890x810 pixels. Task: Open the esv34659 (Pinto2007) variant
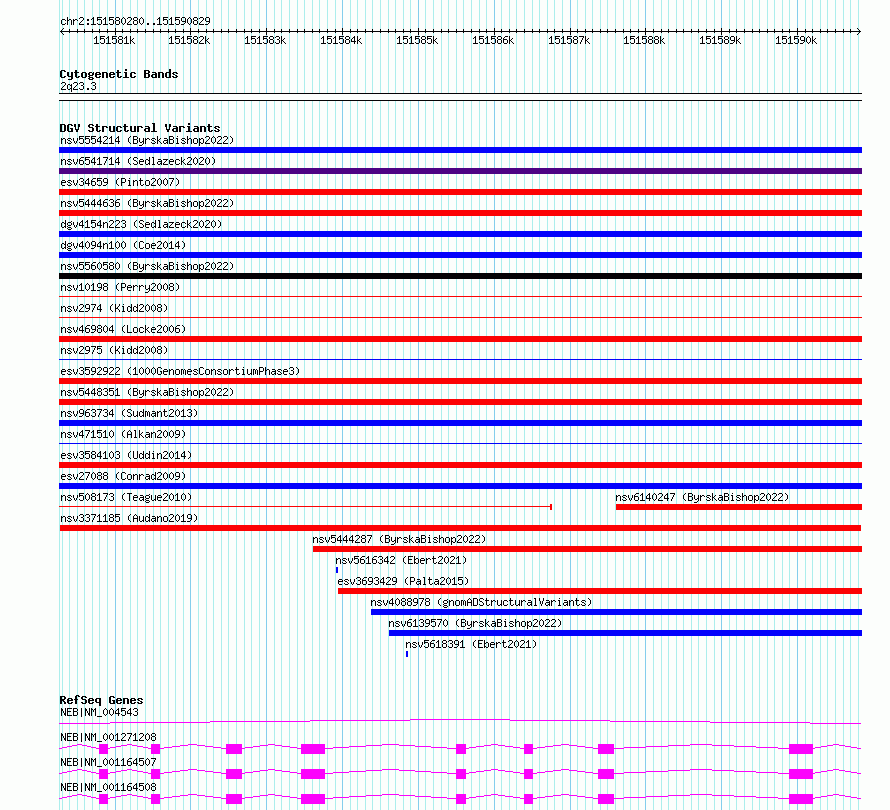120,182
